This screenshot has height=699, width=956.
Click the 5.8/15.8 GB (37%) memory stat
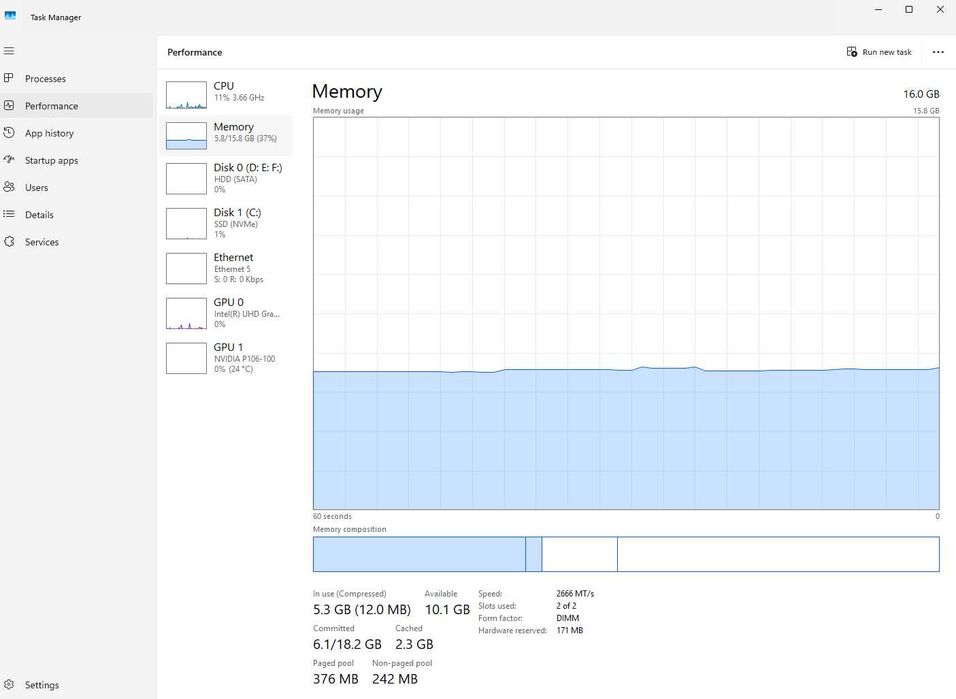coord(245,138)
